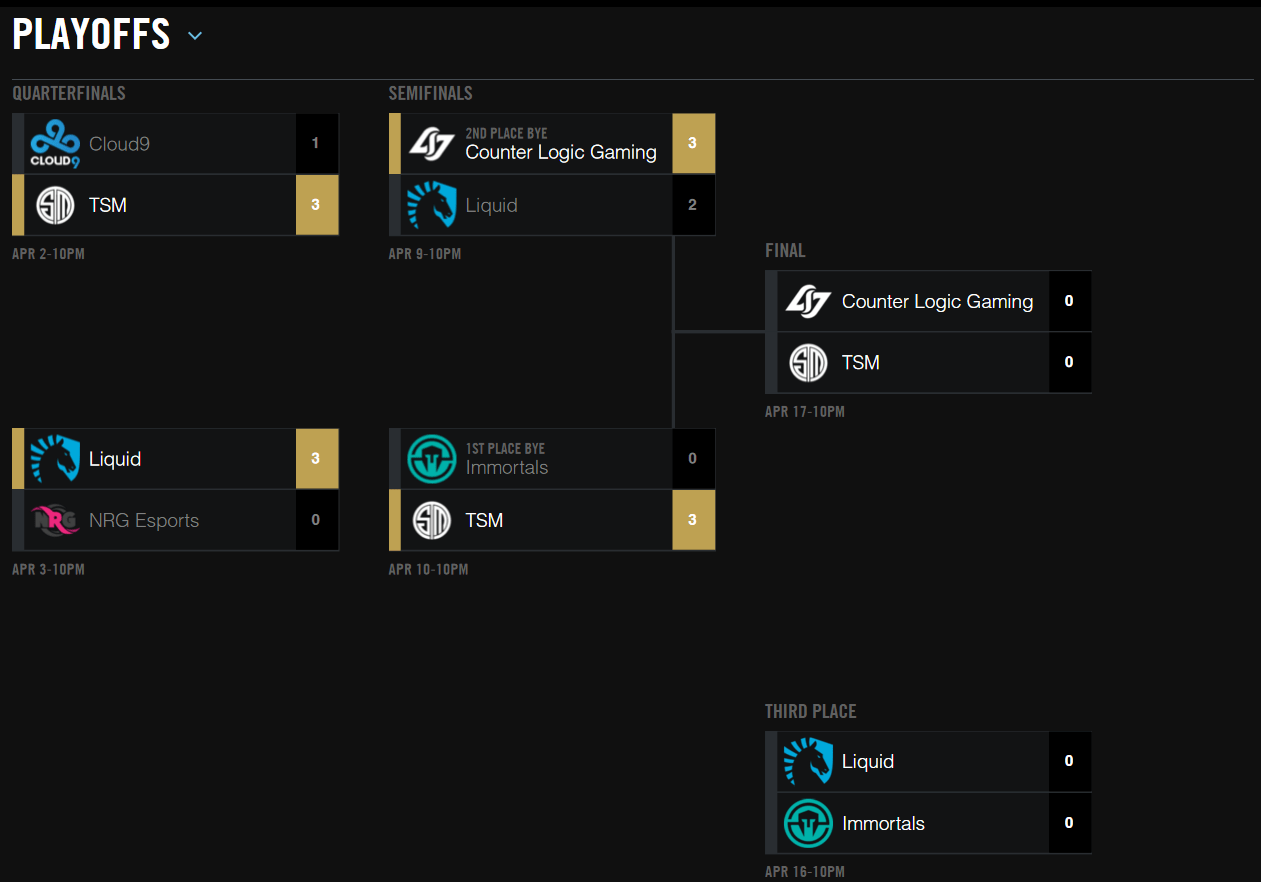Screen dimensions: 1261x882
Task: Click TSM's score 0 in the final
Action: point(1069,362)
